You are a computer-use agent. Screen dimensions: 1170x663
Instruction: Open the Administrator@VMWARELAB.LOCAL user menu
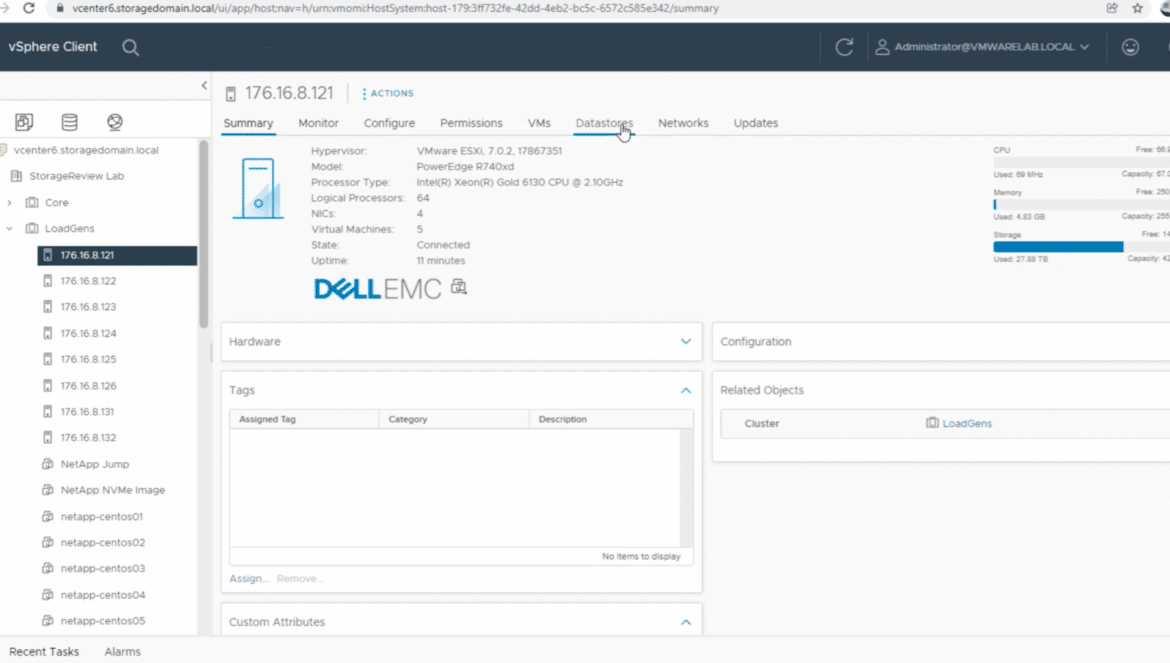point(982,47)
